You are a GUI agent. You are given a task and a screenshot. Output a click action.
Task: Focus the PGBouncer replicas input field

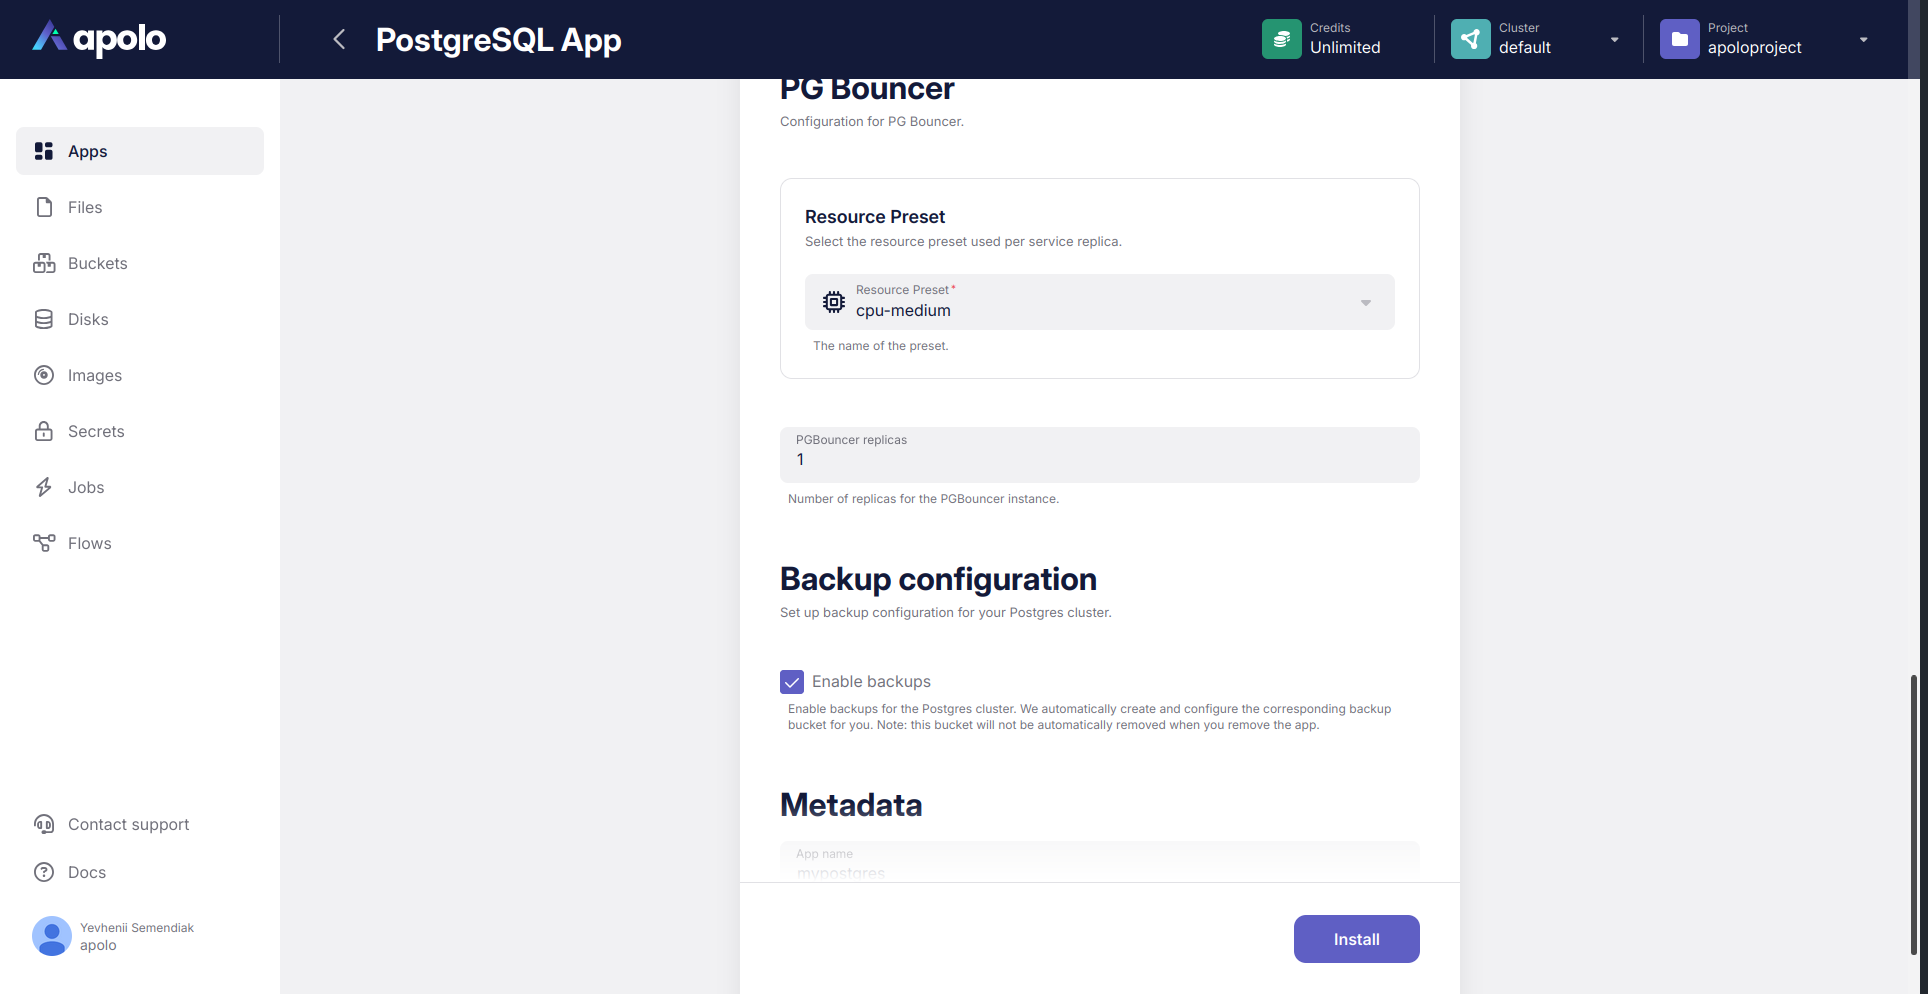1099,459
